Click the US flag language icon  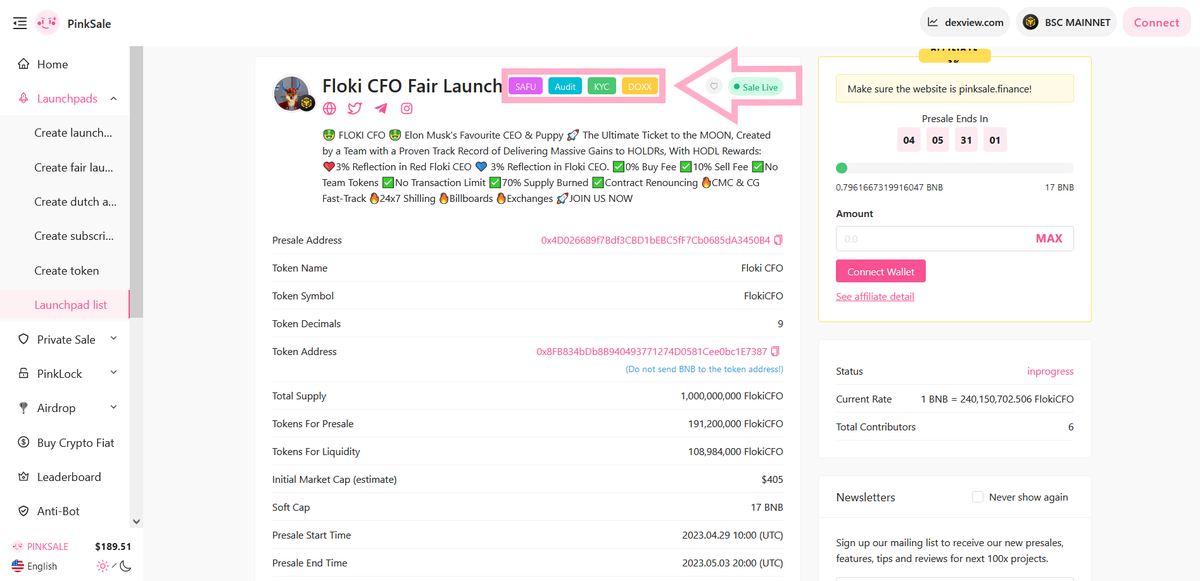coord(18,566)
